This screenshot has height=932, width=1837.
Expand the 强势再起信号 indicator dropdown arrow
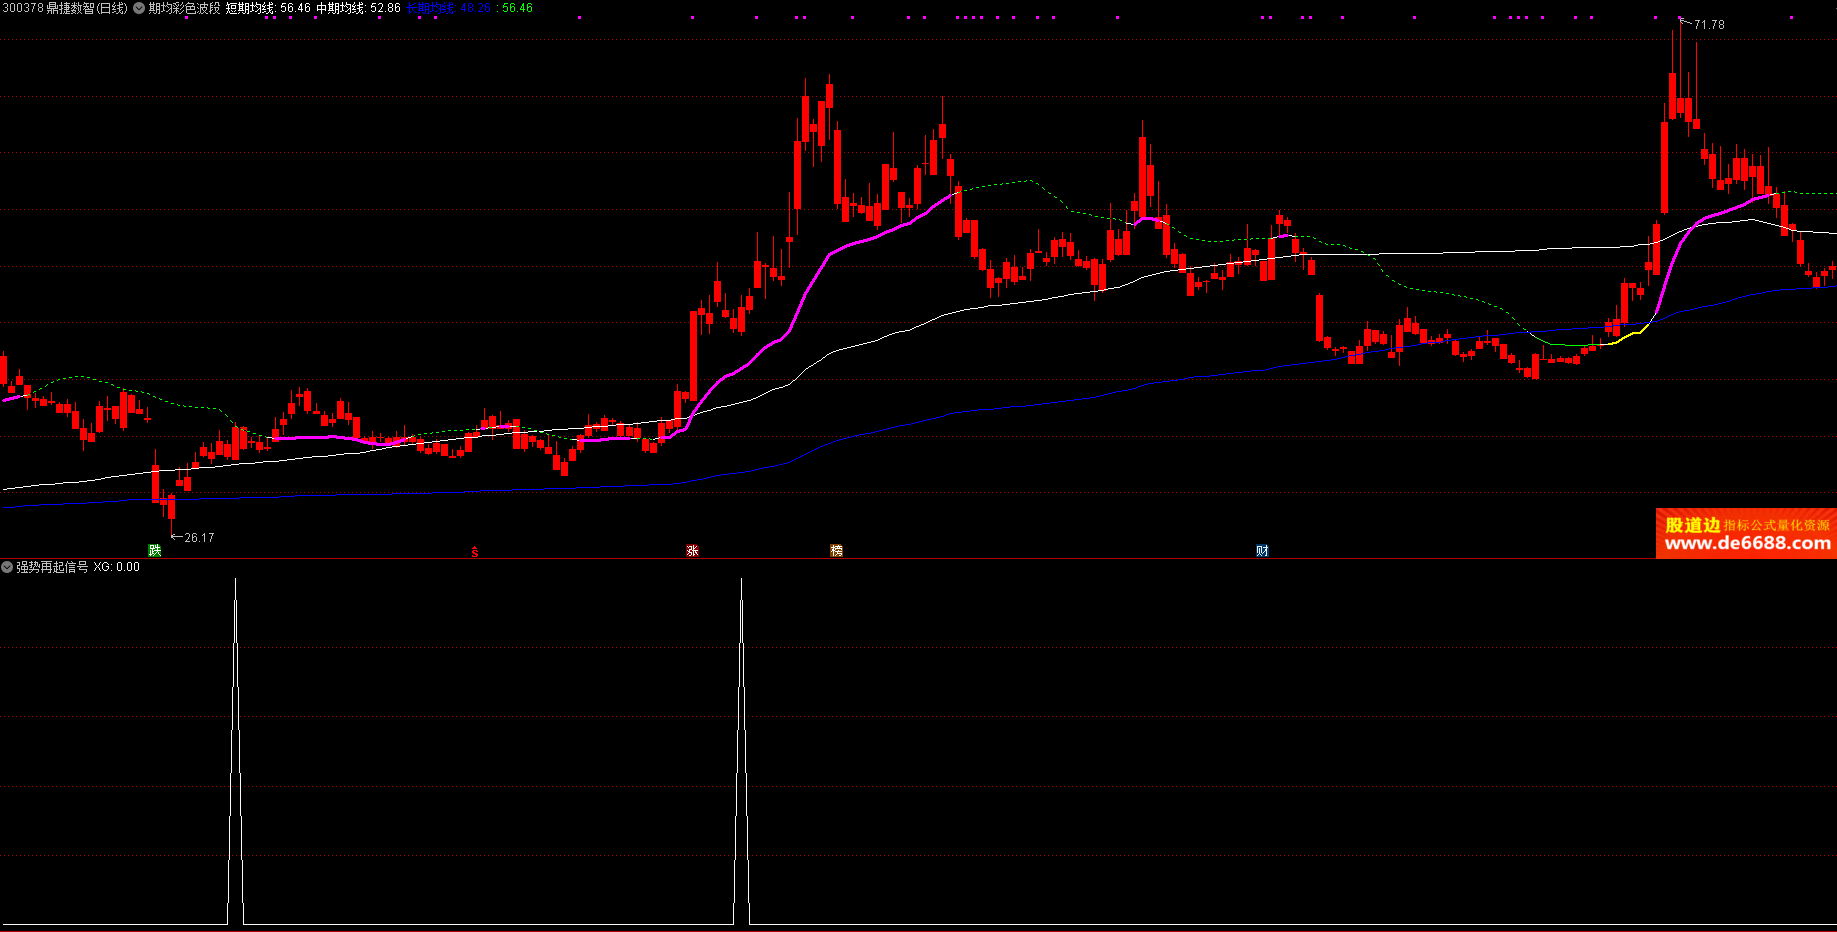tap(7, 567)
